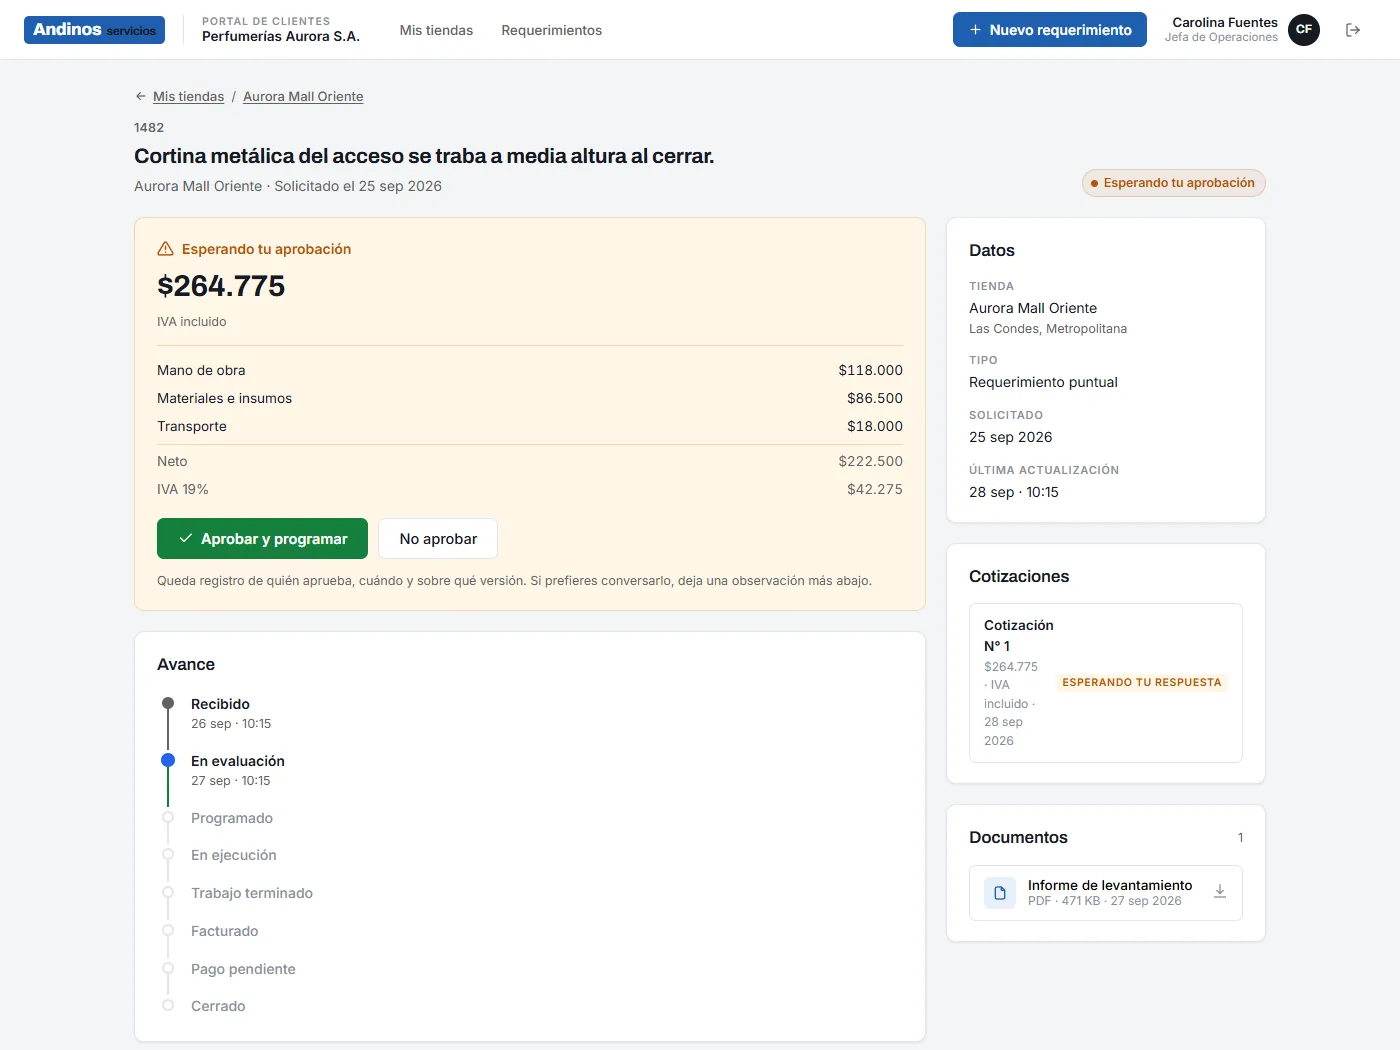Click the IVA 19% row
1400x1050 pixels.
530,489
